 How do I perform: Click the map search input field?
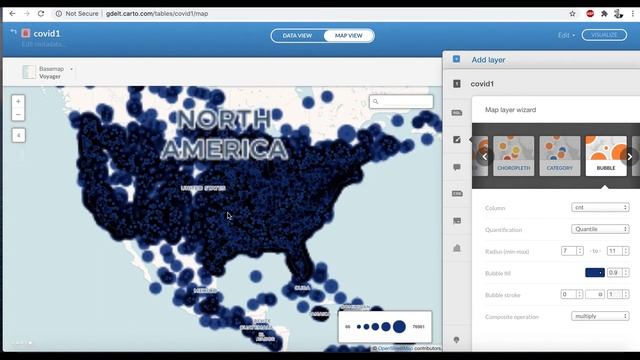tap(401, 101)
